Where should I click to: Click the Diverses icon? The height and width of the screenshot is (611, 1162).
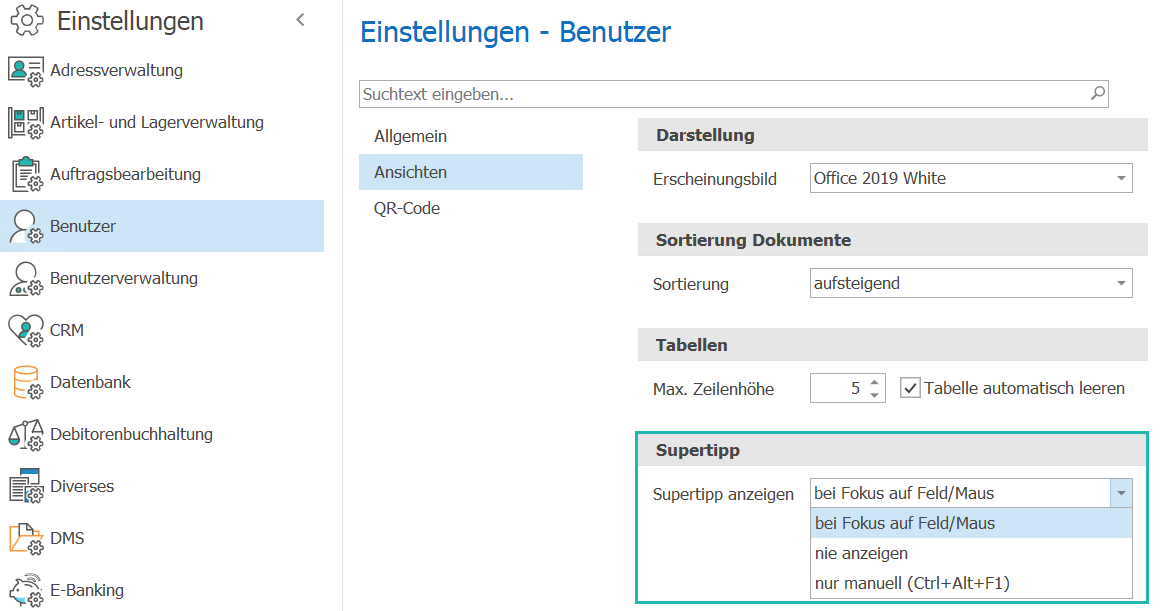click(x=26, y=486)
